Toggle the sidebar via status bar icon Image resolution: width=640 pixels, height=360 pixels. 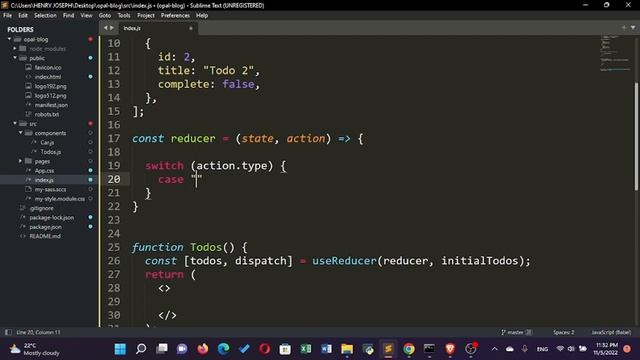[x=8, y=332]
